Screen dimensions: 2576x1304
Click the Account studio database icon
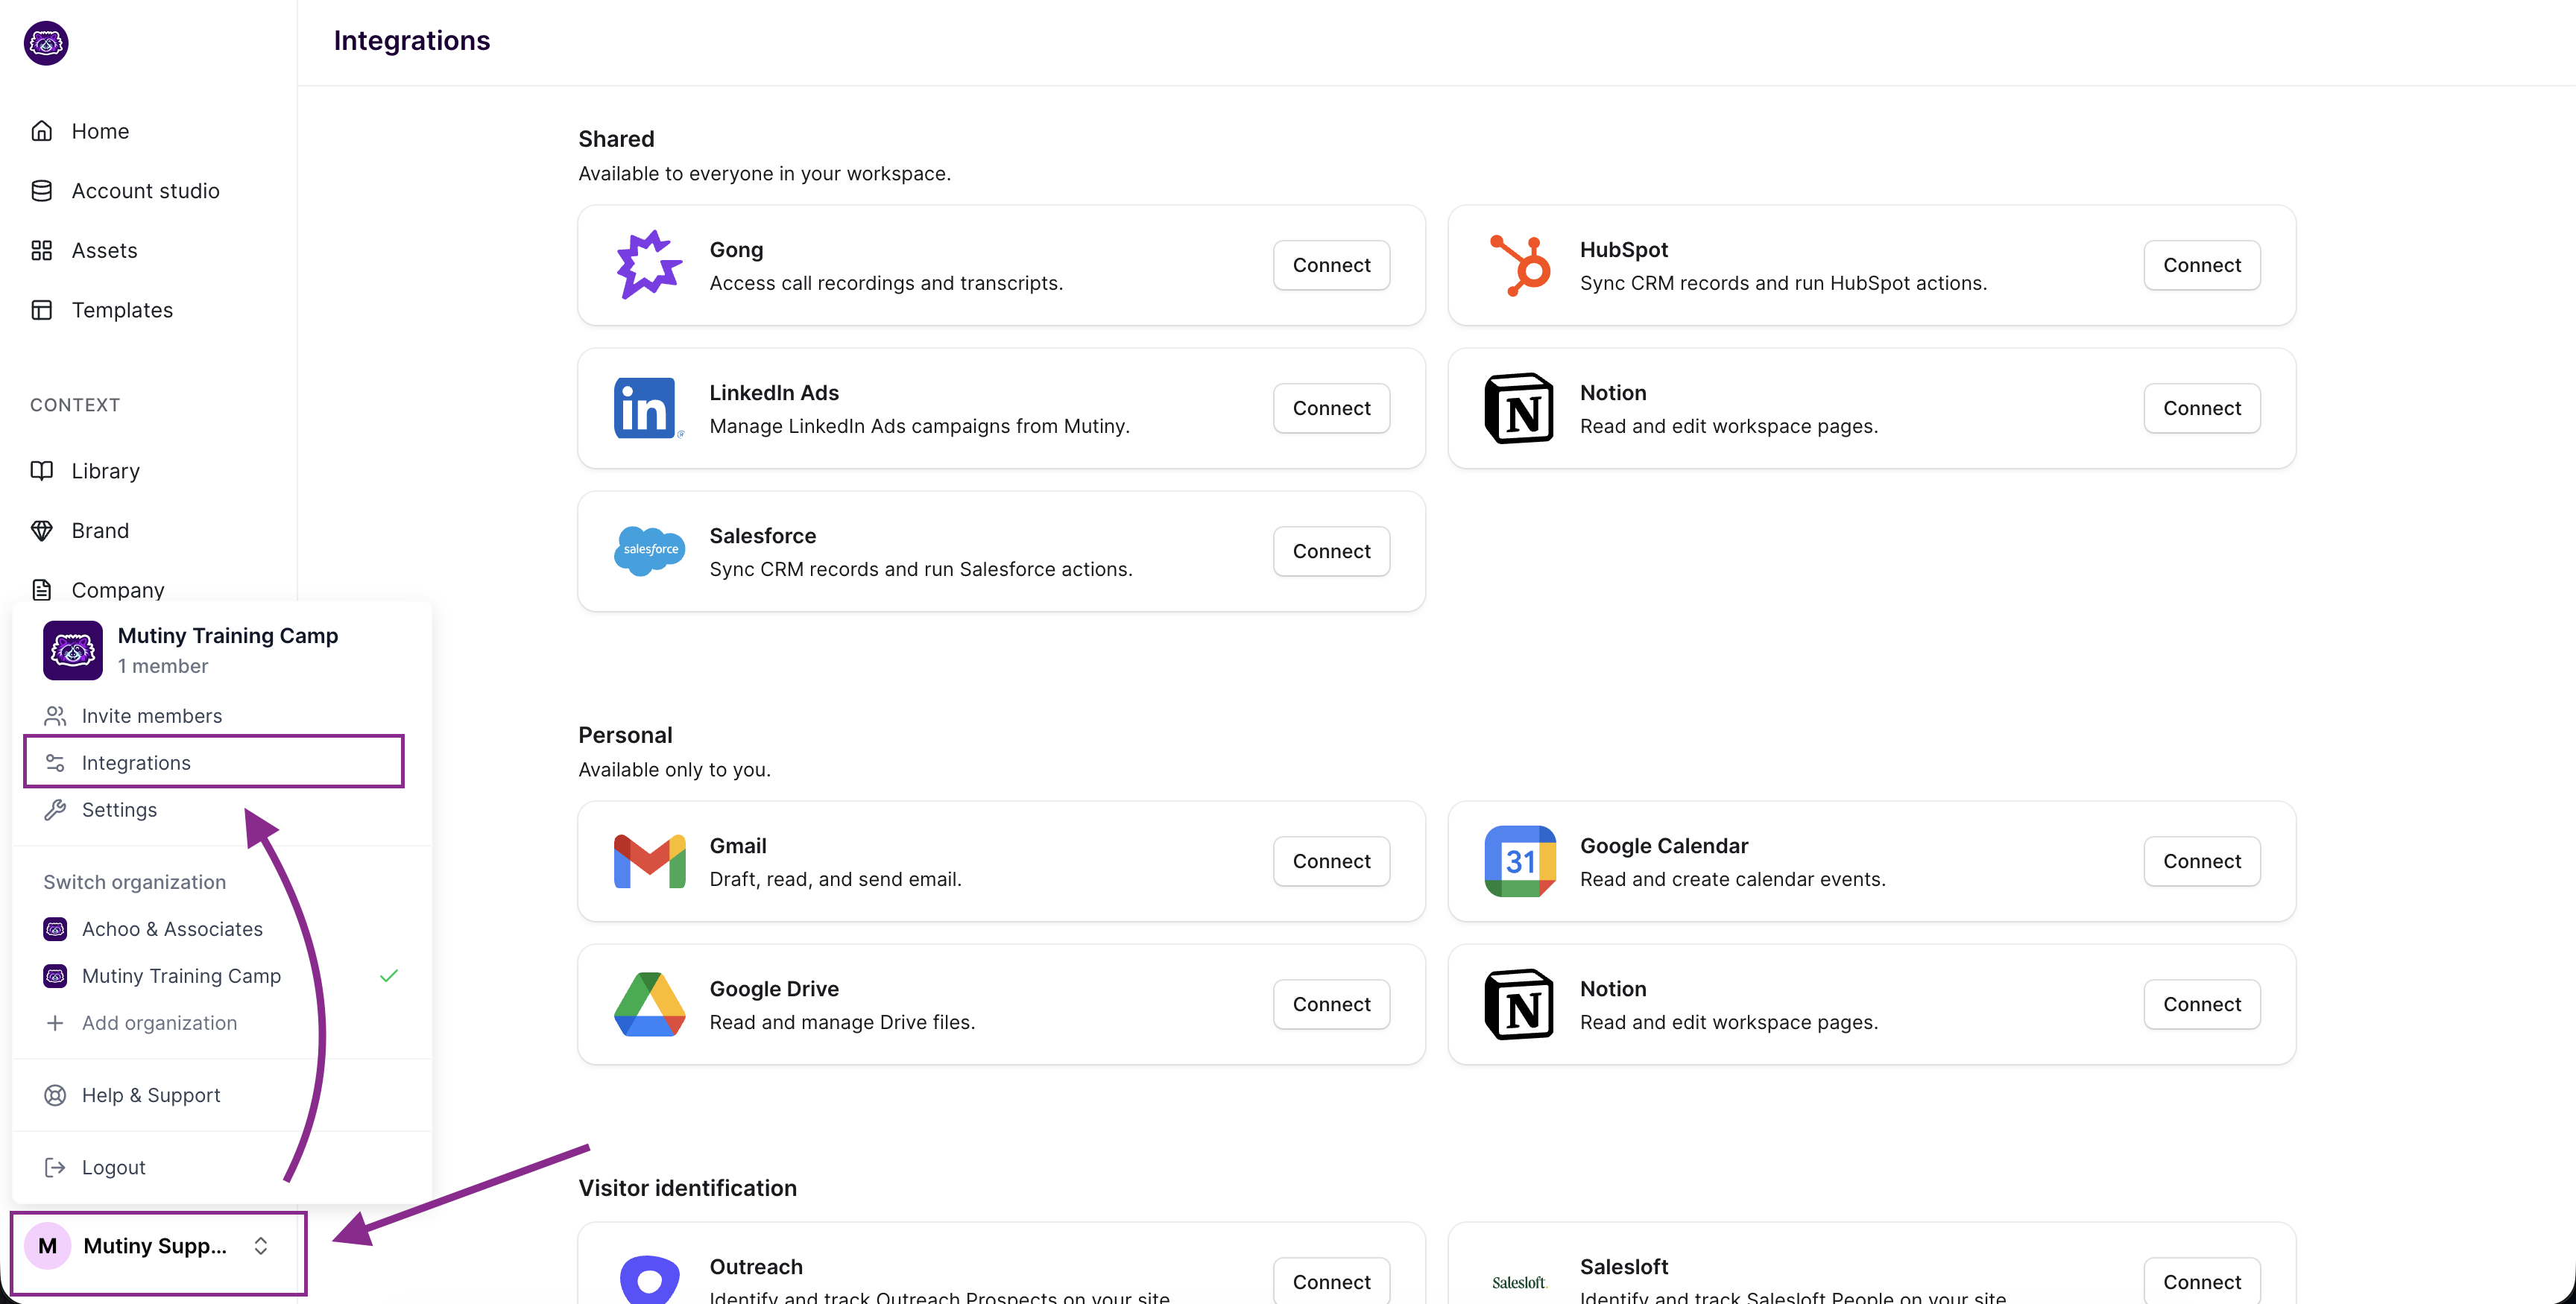42,191
